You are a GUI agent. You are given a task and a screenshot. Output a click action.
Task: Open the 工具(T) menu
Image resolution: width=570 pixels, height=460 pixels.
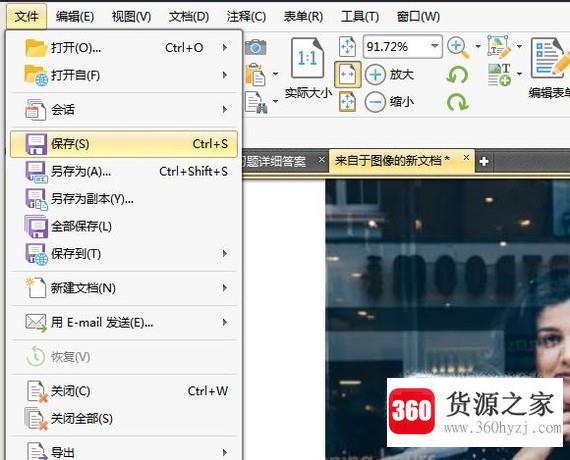[360, 16]
